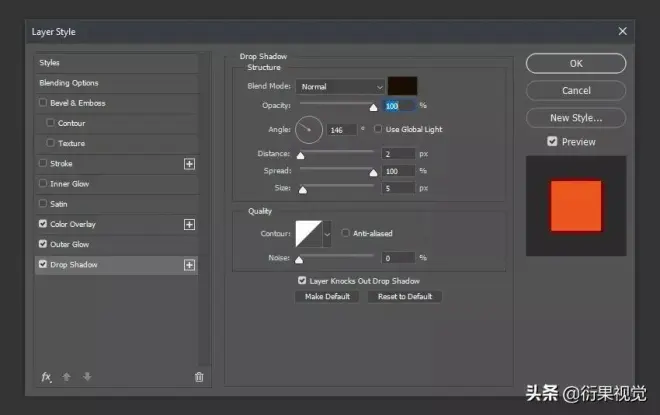The width and height of the screenshot is (660, 415).
Task: Click the Distance slider handle
Action: click(301, 156)
